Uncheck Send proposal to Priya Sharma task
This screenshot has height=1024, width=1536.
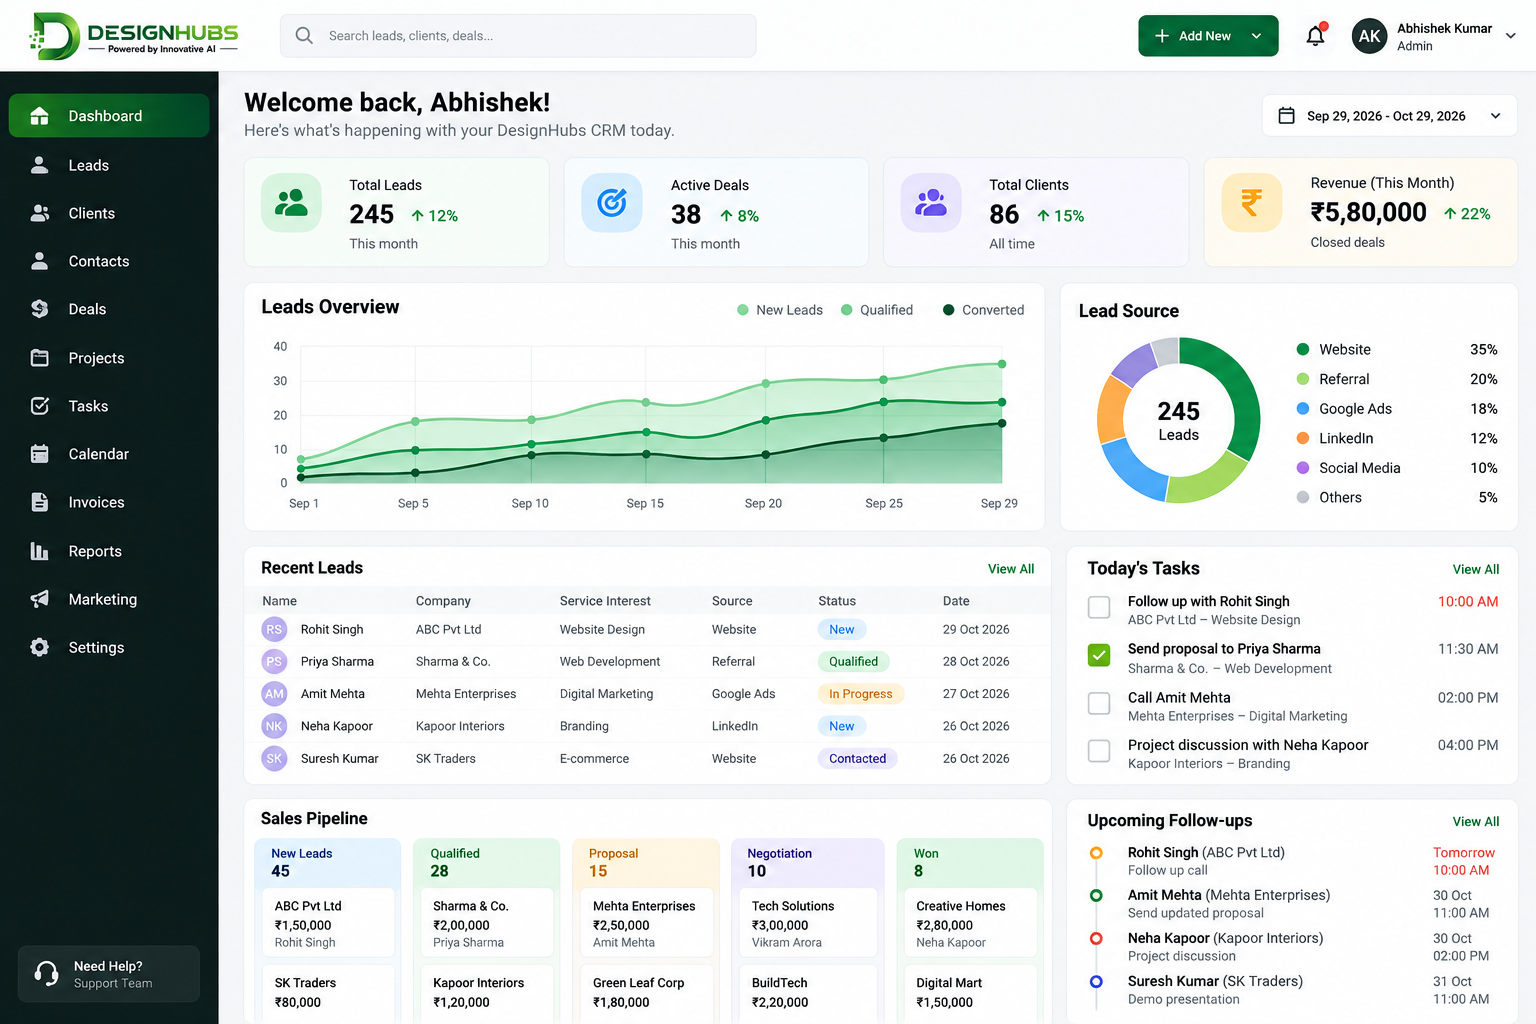[1099, 655]
